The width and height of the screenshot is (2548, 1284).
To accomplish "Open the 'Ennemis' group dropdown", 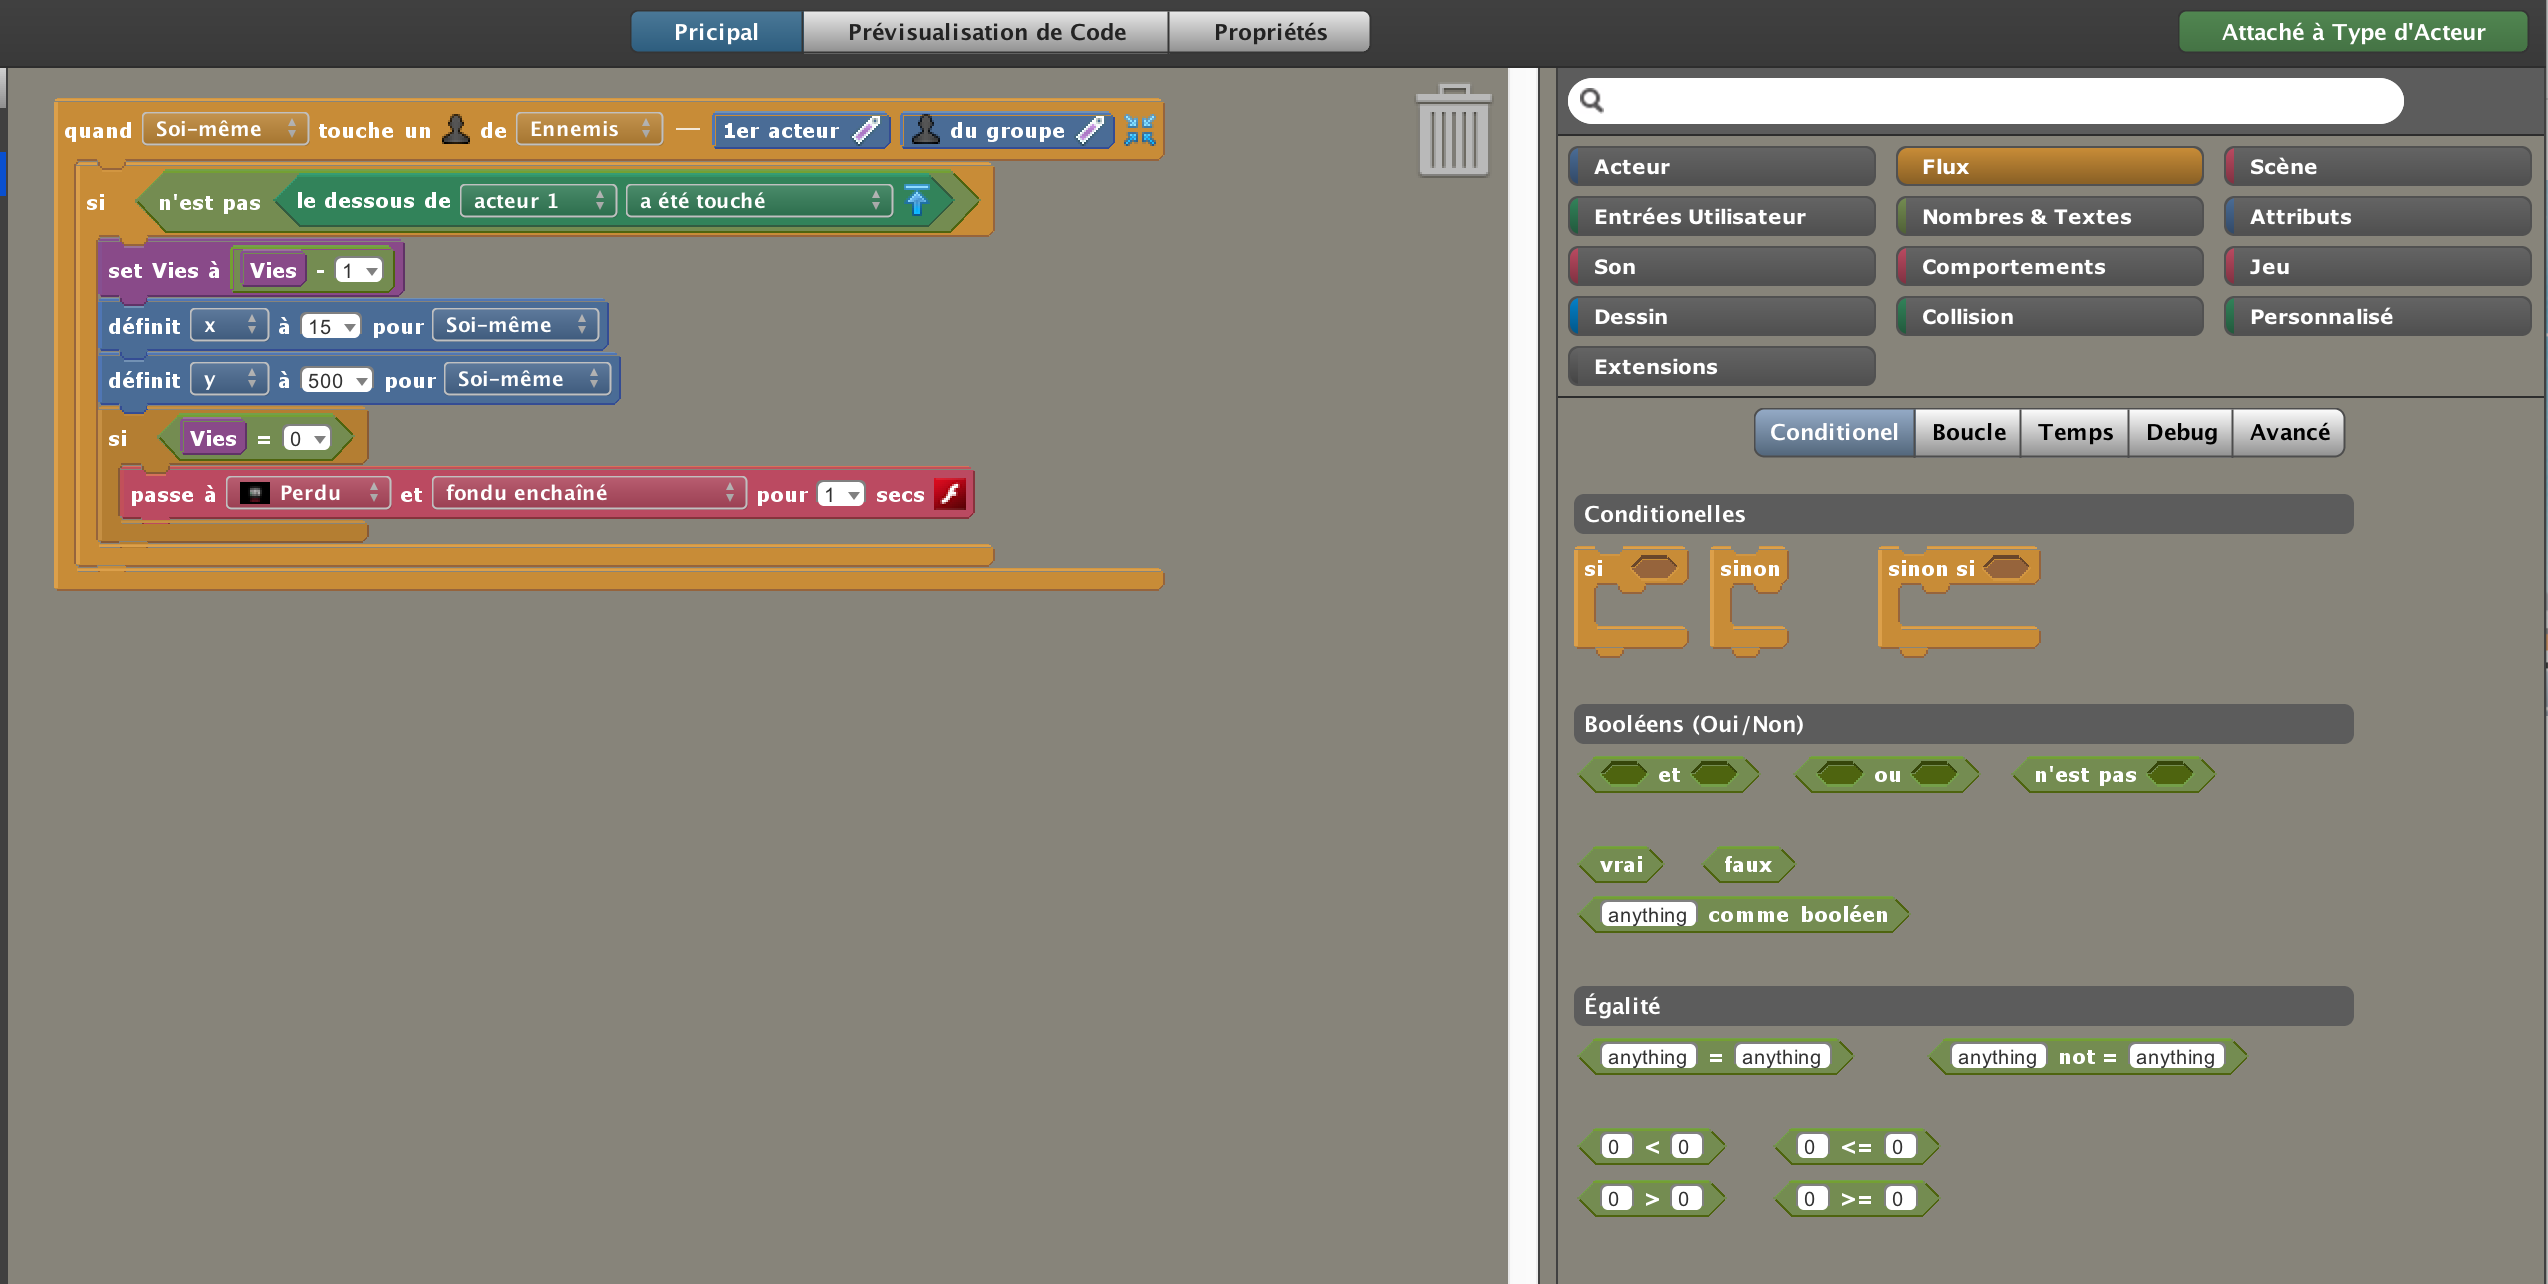I will (589, 129).
